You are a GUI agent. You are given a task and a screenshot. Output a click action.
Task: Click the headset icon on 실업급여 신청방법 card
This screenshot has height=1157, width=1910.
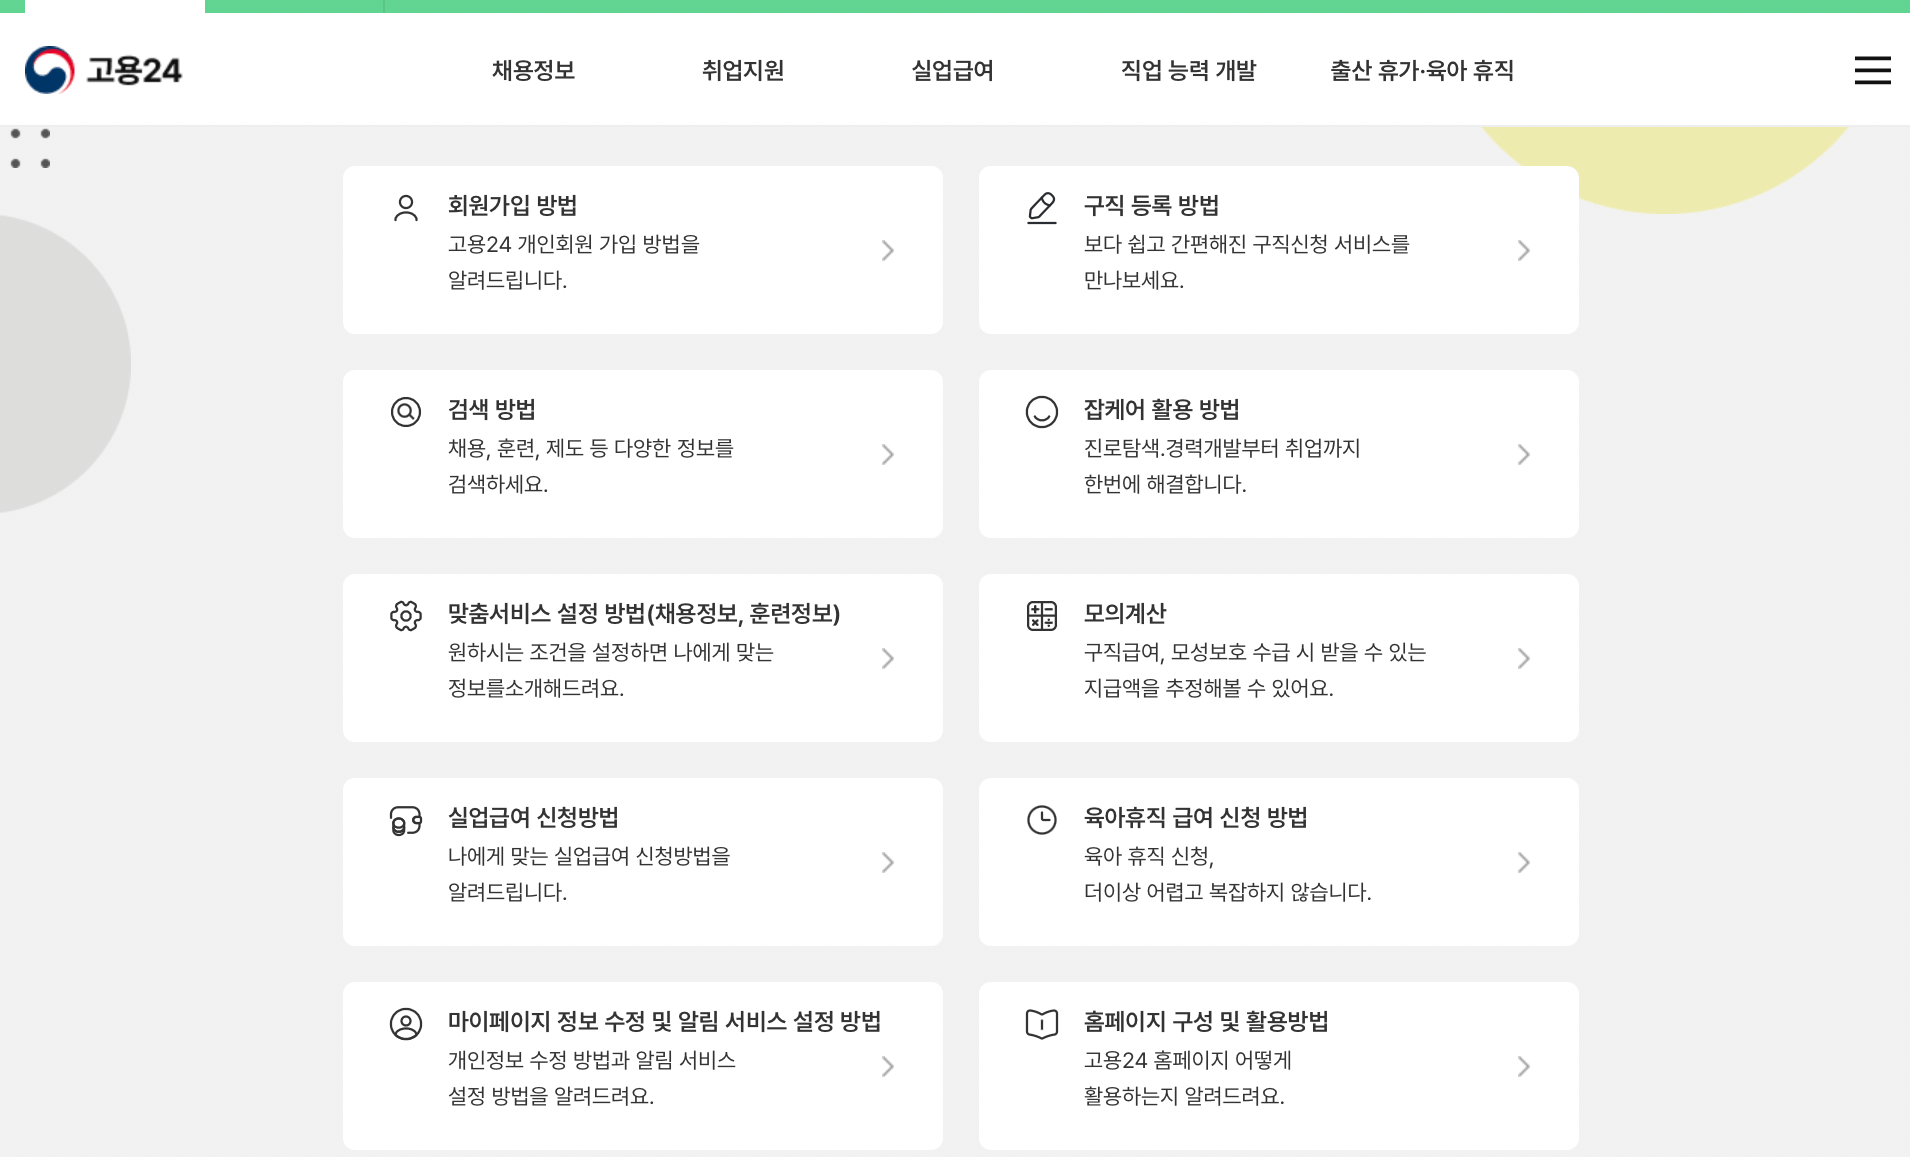click(x=406, y=820)
